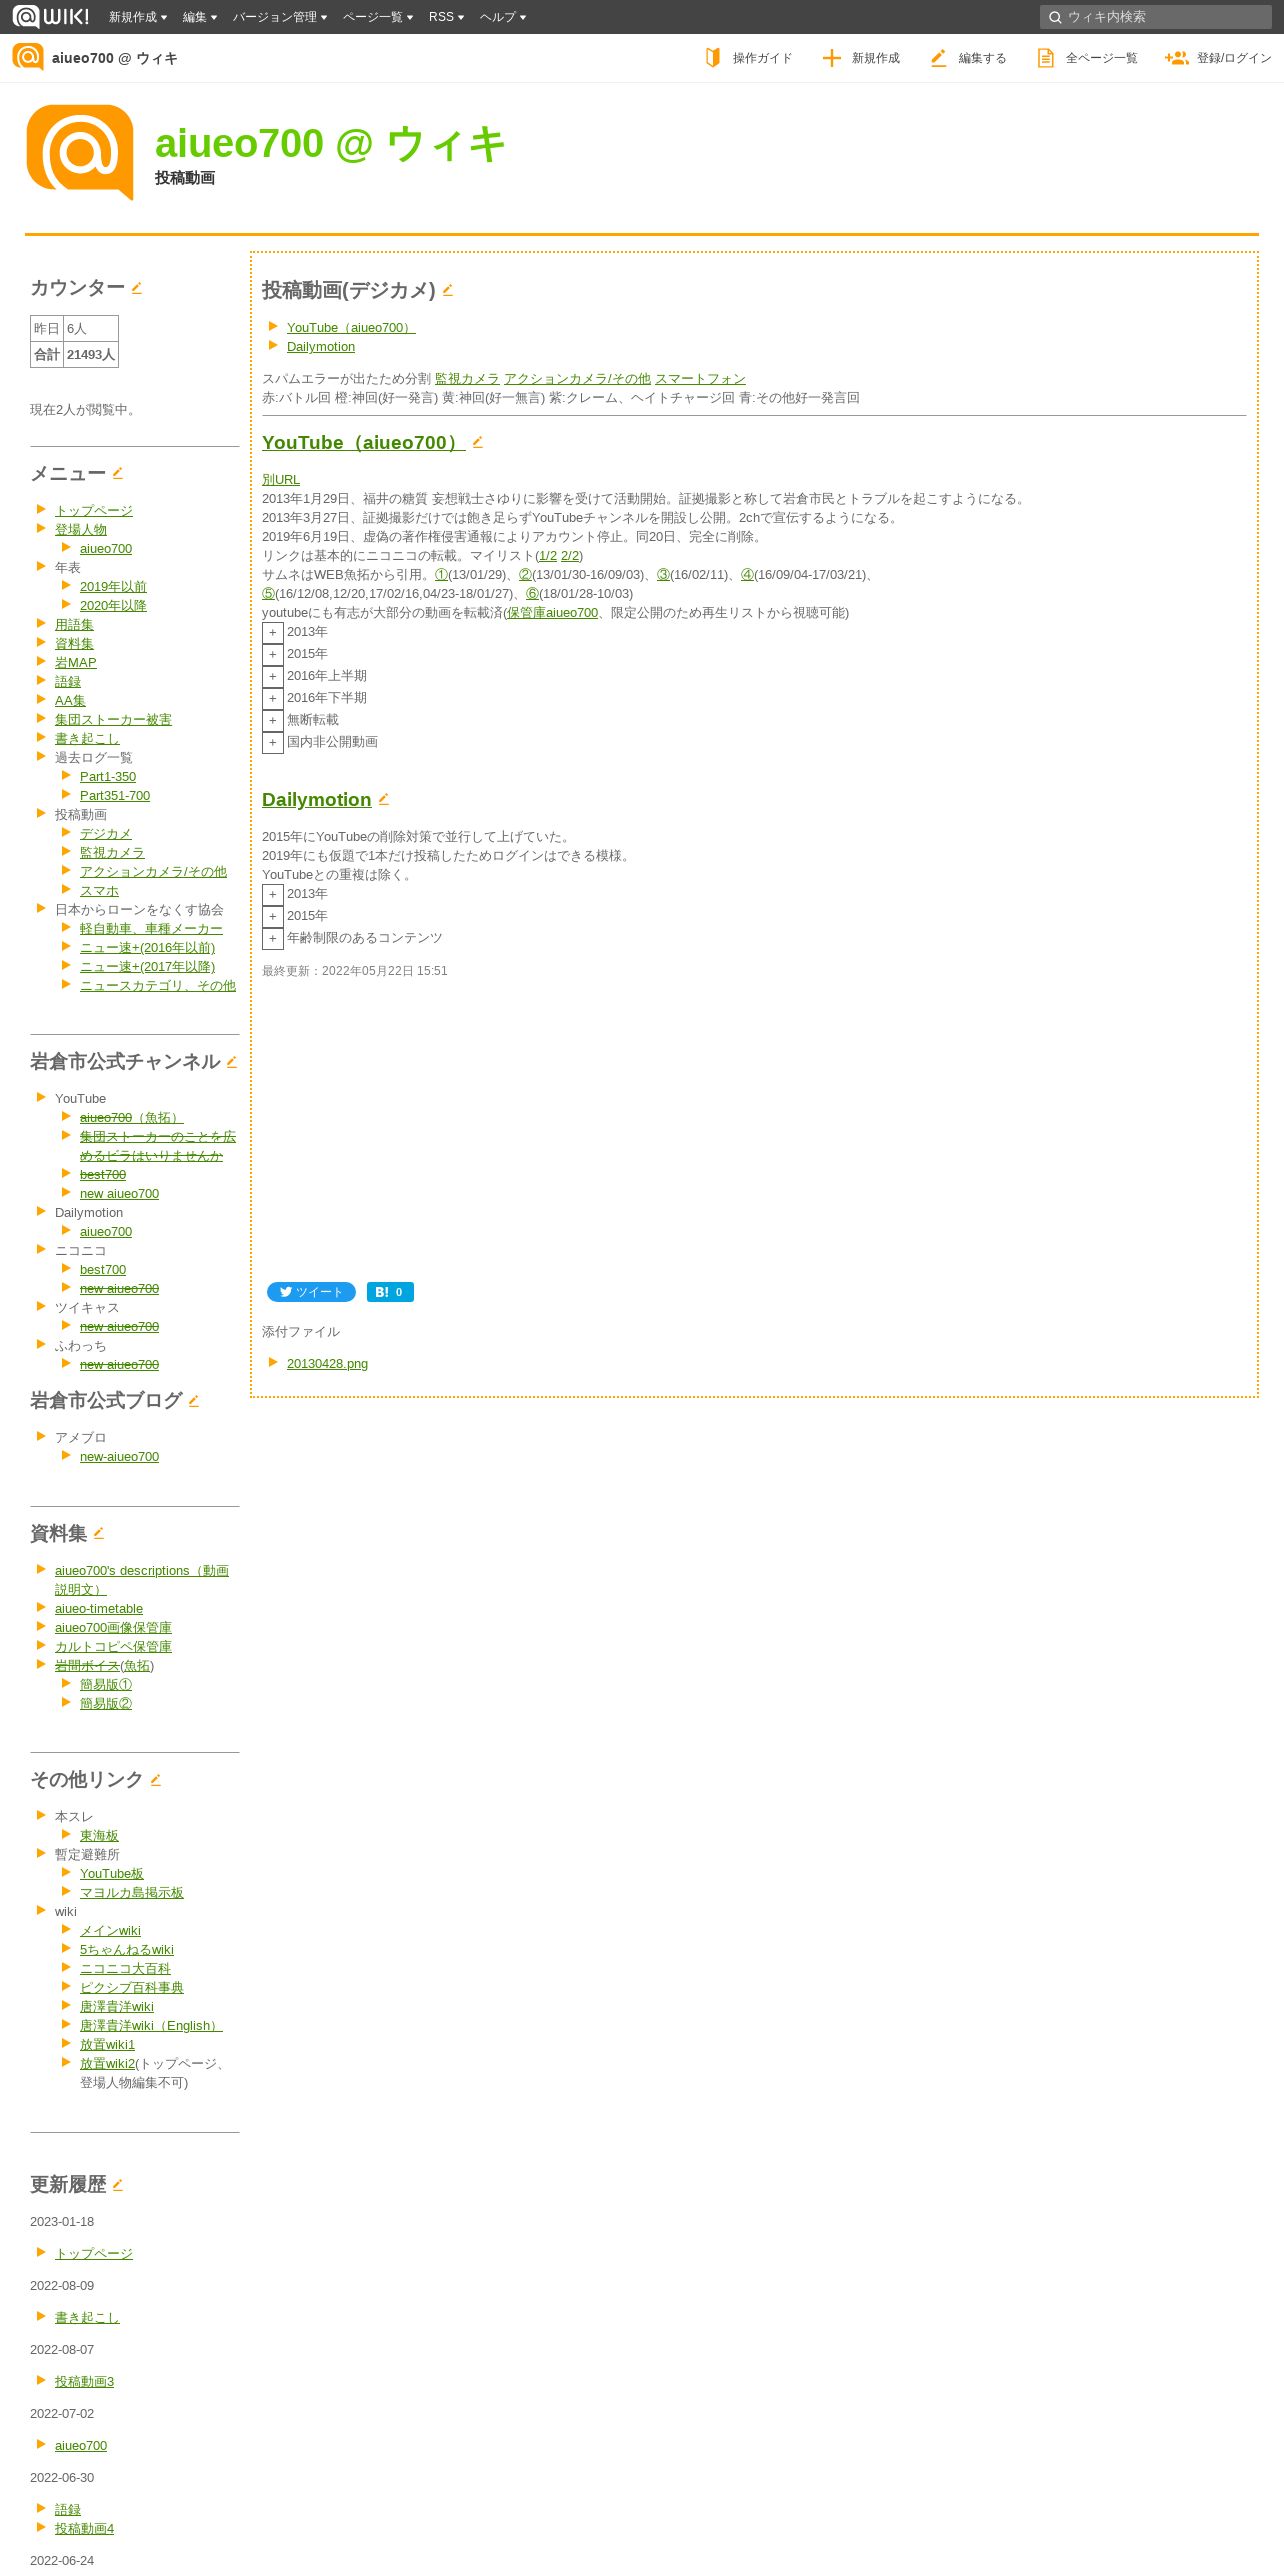Click the 新規作成 plus icon
This screenshot has width=1284, height=2568.
(831, 58)
